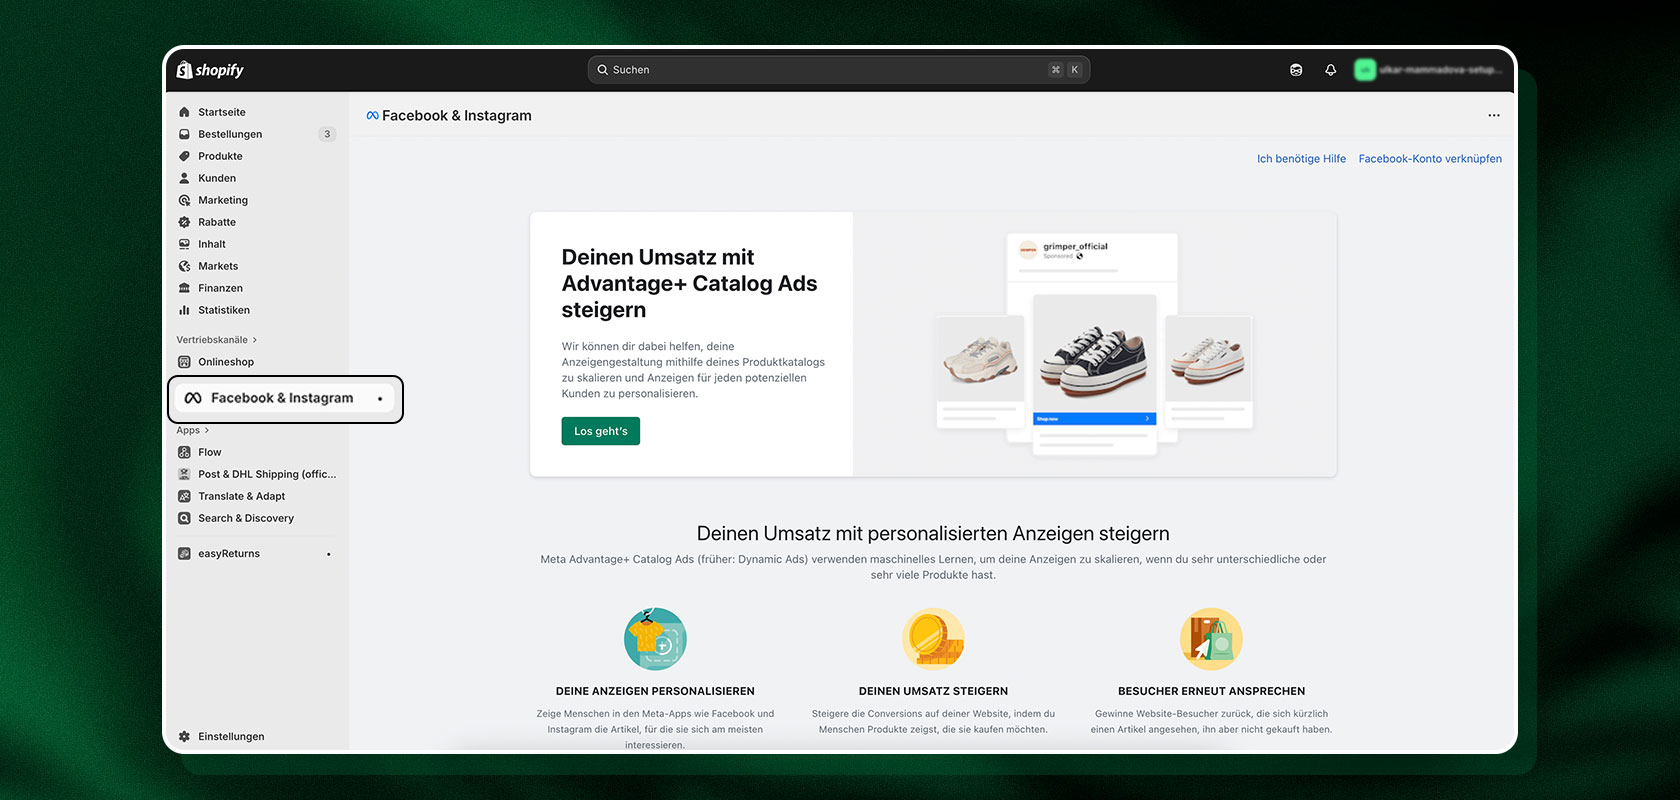
Task: Click the Bestellungen count badge 3
Action: (x=327, y=134)
